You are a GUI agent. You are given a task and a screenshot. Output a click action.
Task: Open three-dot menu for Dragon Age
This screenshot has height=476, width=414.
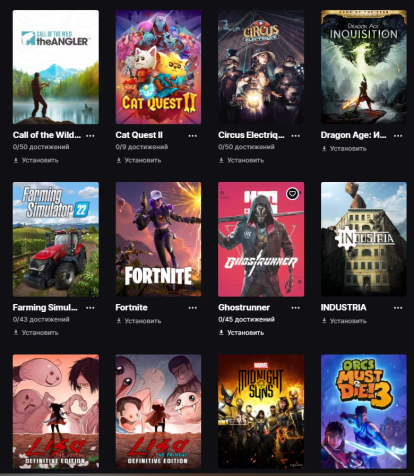coord(398,136)
